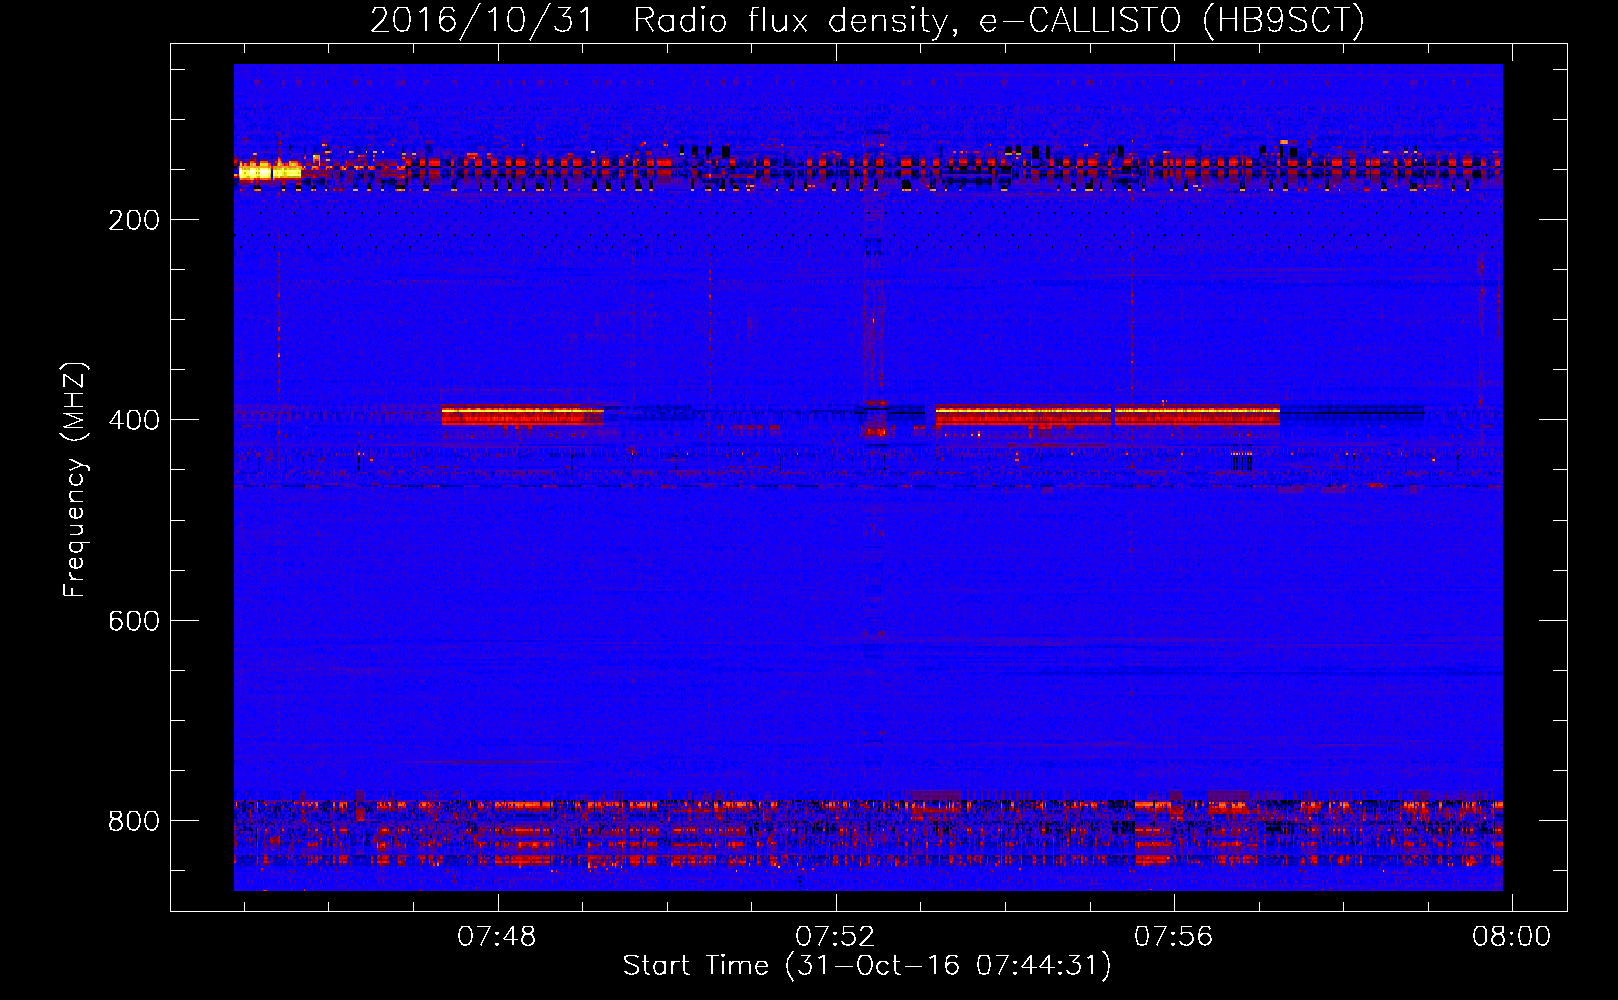Click the 200 MHz frequency tick label

pos(134,220)
